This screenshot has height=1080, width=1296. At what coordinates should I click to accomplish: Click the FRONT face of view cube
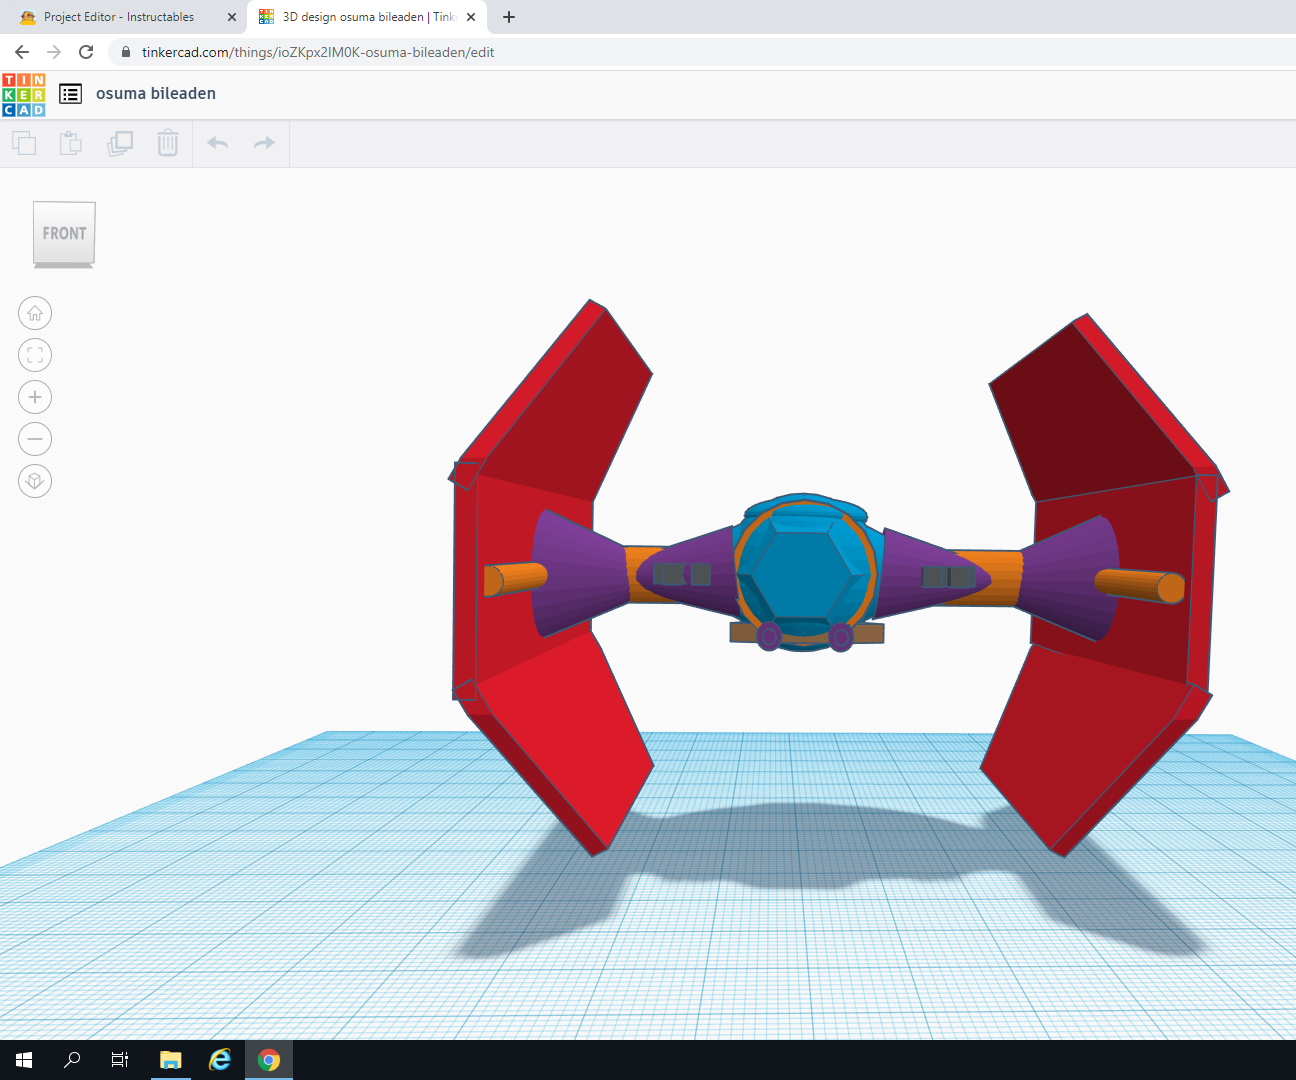(x=64, y=233)
